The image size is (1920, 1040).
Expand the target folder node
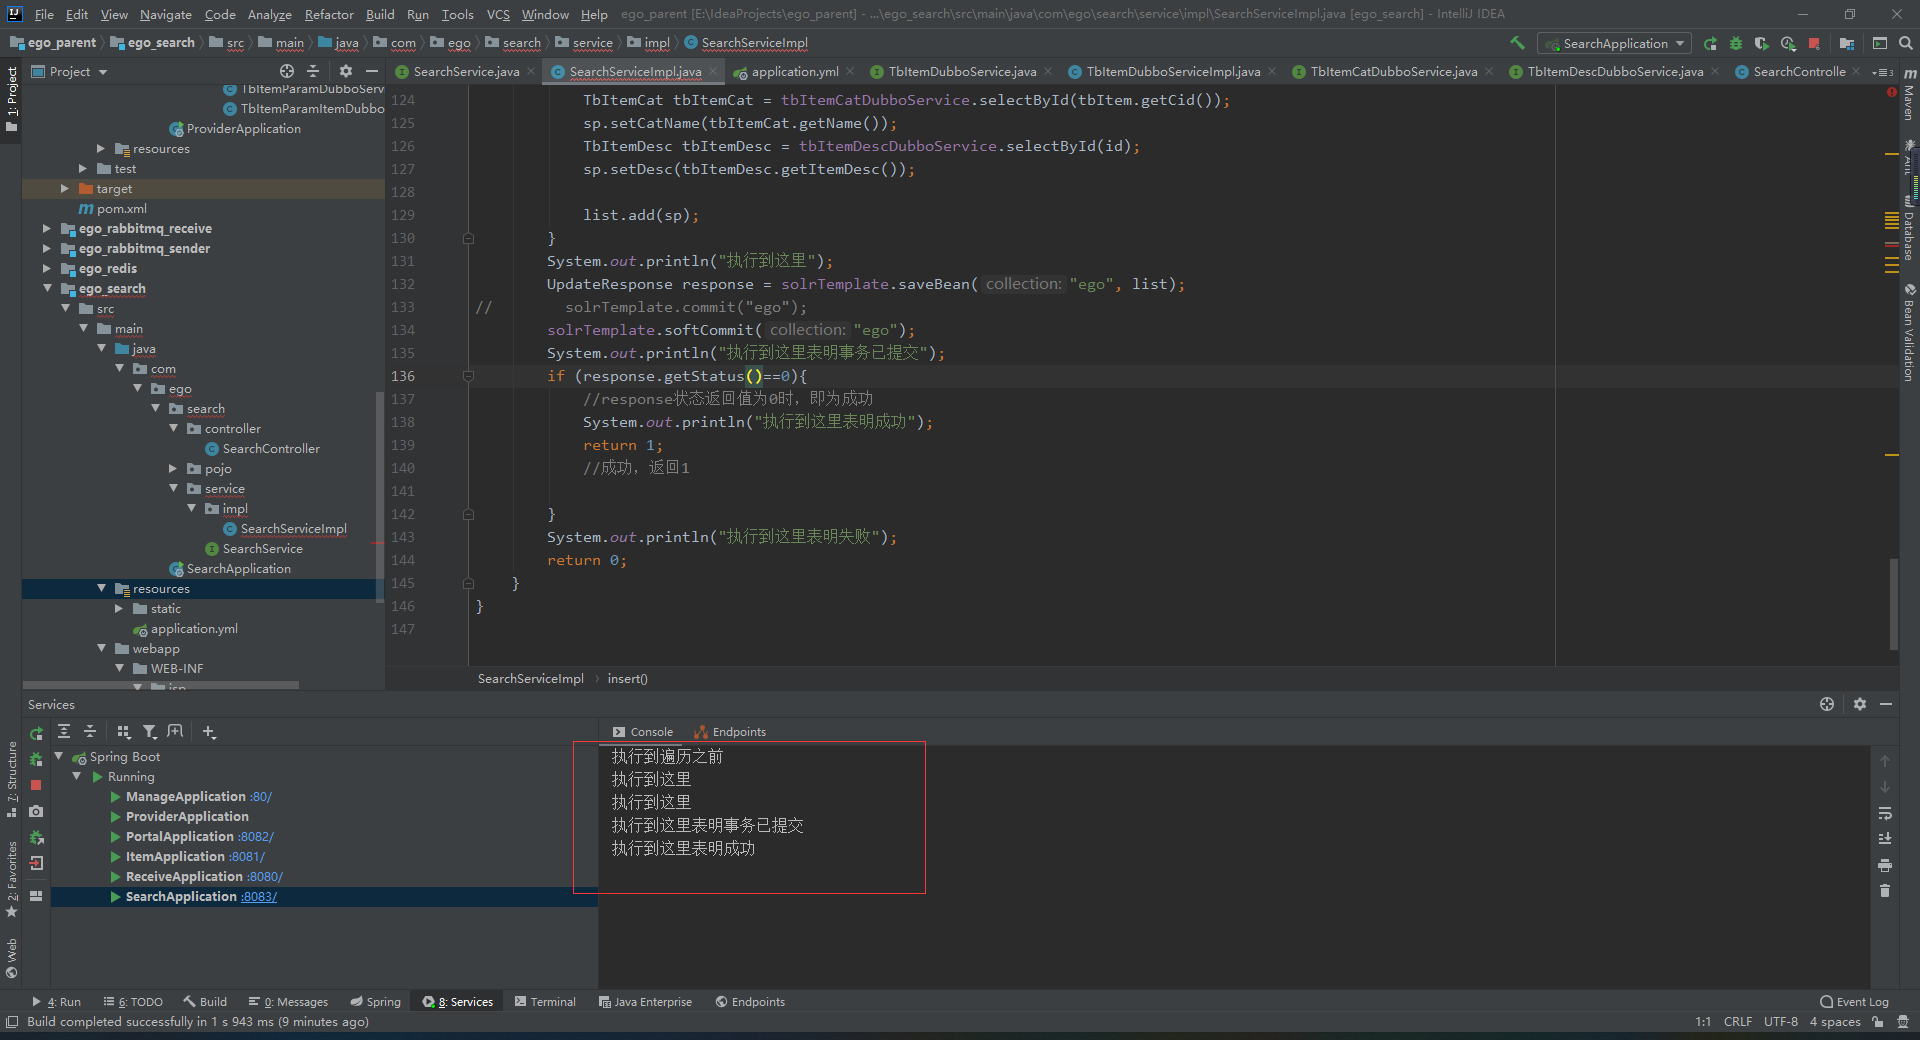[x=65, y=188]
